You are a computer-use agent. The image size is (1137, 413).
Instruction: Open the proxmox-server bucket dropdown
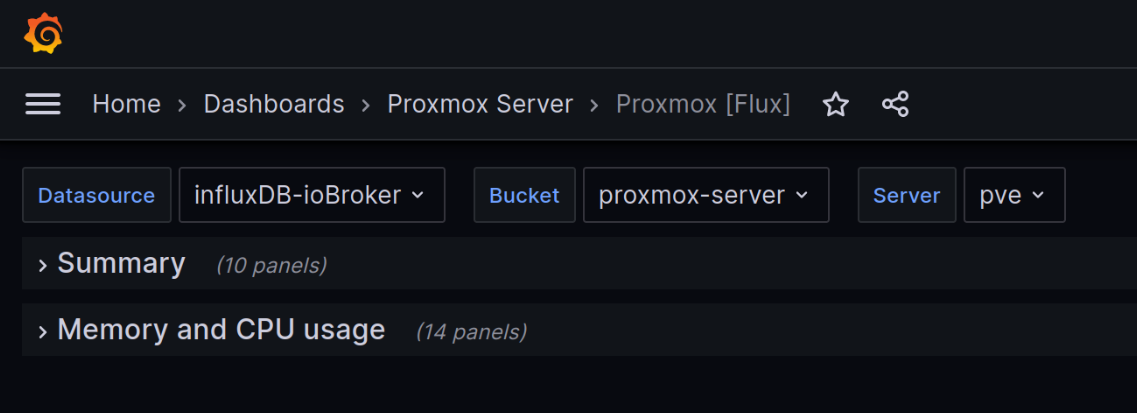[705, 195]
